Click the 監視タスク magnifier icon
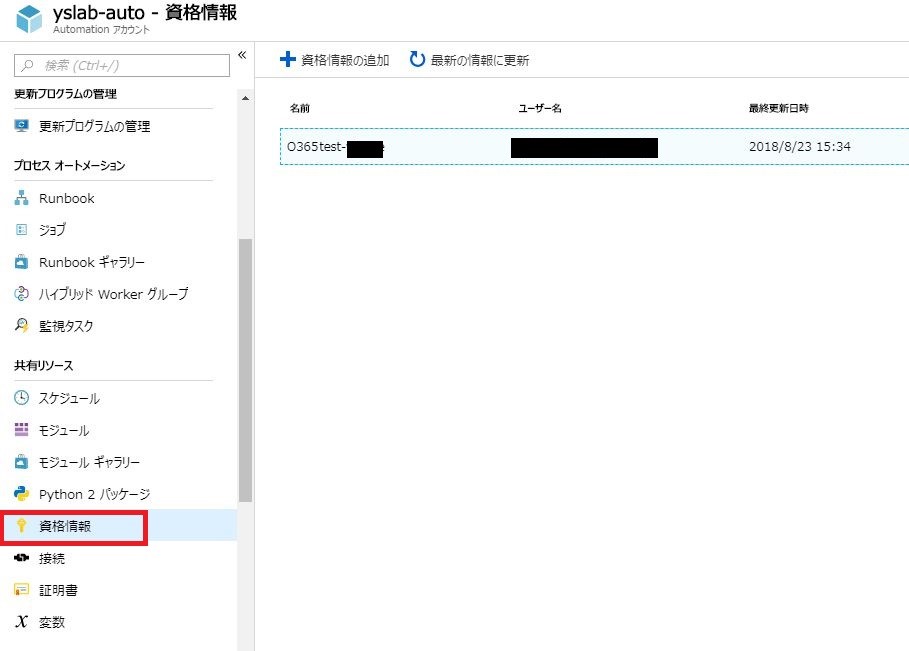 tap(21, 325)
